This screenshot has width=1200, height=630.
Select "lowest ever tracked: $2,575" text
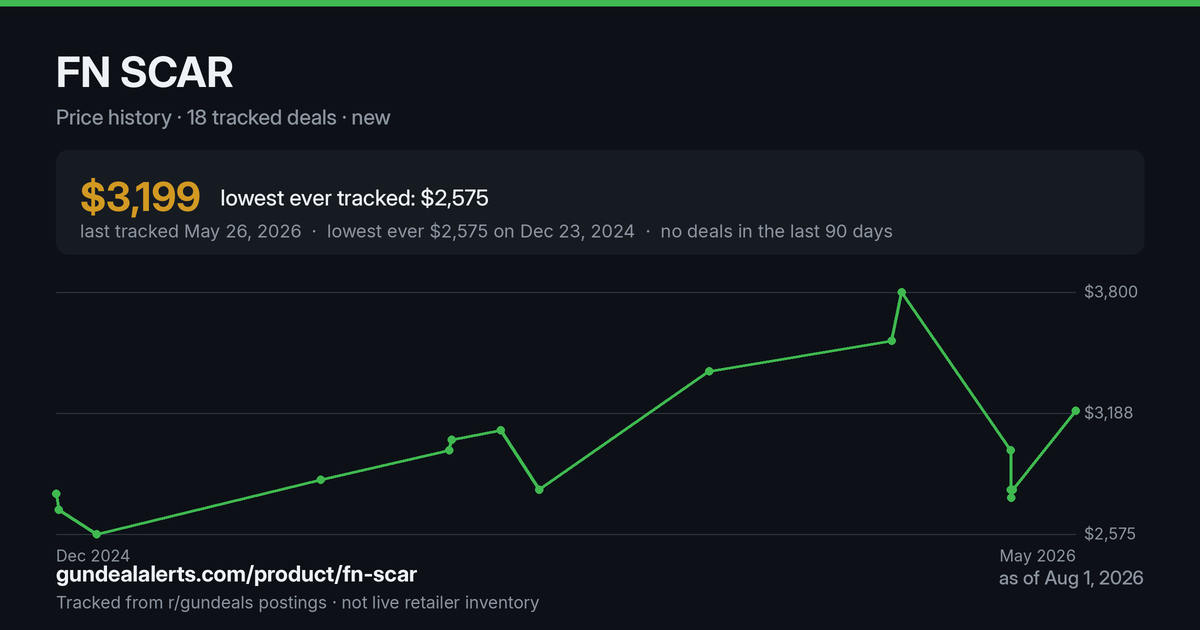(354, 198)
